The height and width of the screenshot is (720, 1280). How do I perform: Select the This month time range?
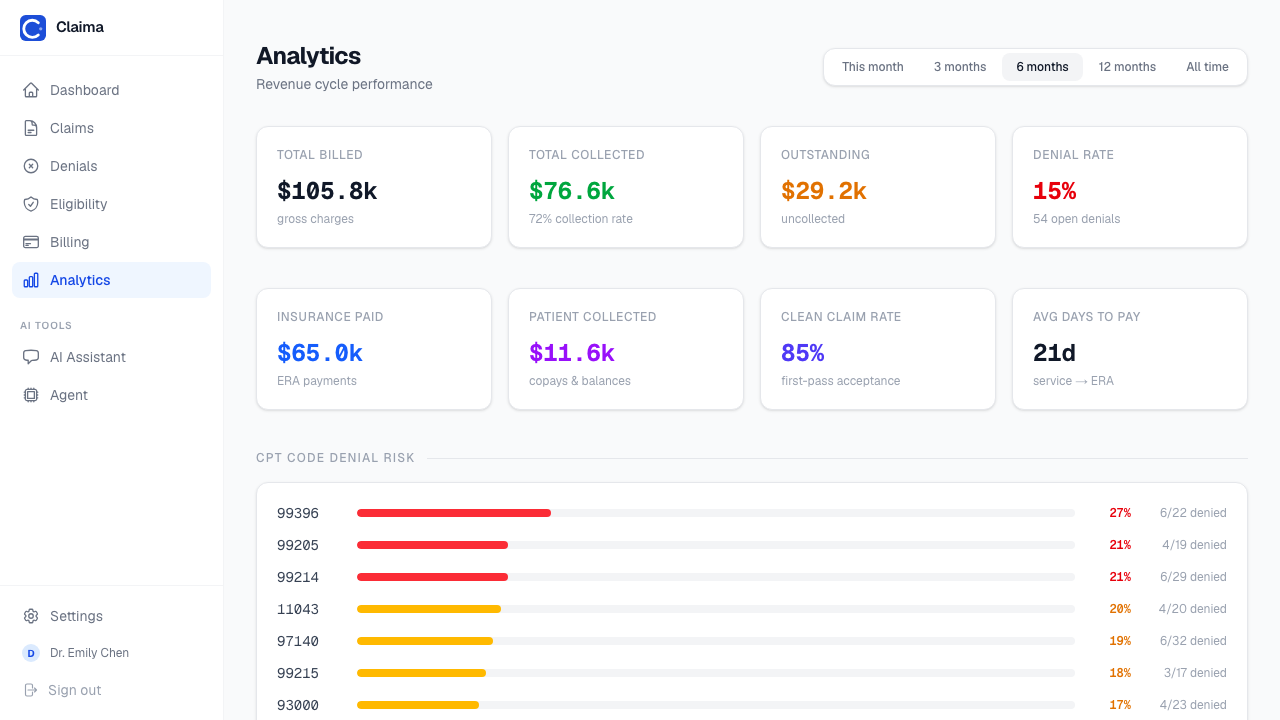(873, 67)
